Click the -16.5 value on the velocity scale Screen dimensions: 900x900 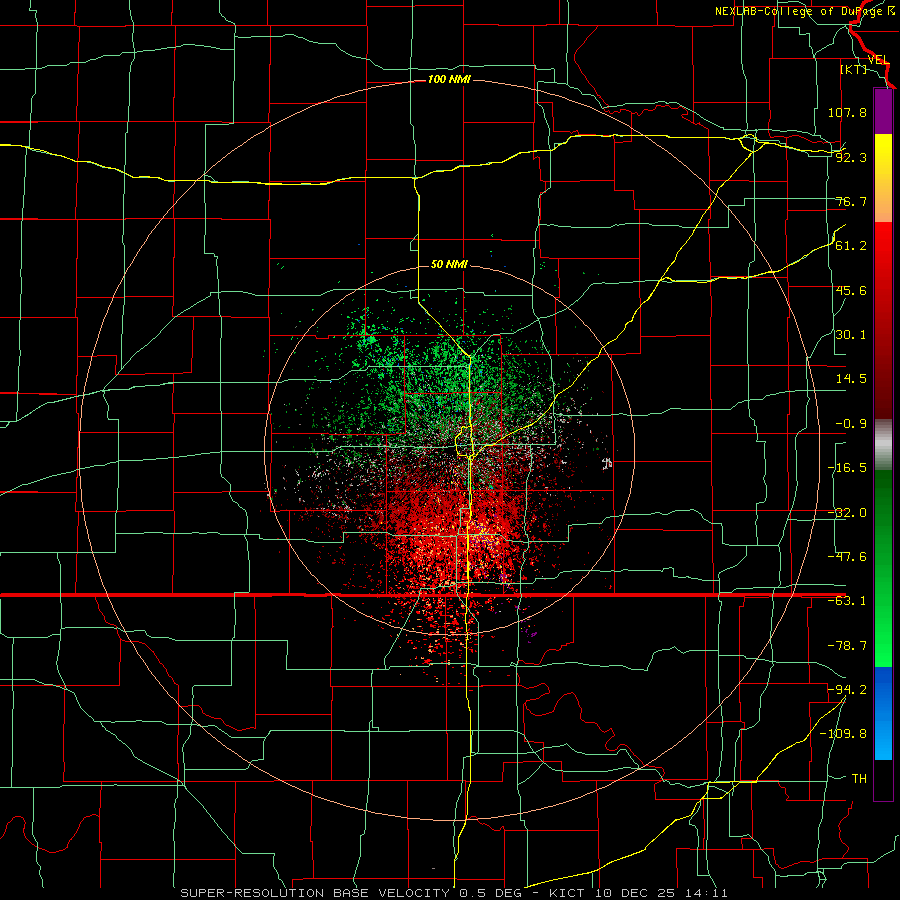[x=847, y=468]
